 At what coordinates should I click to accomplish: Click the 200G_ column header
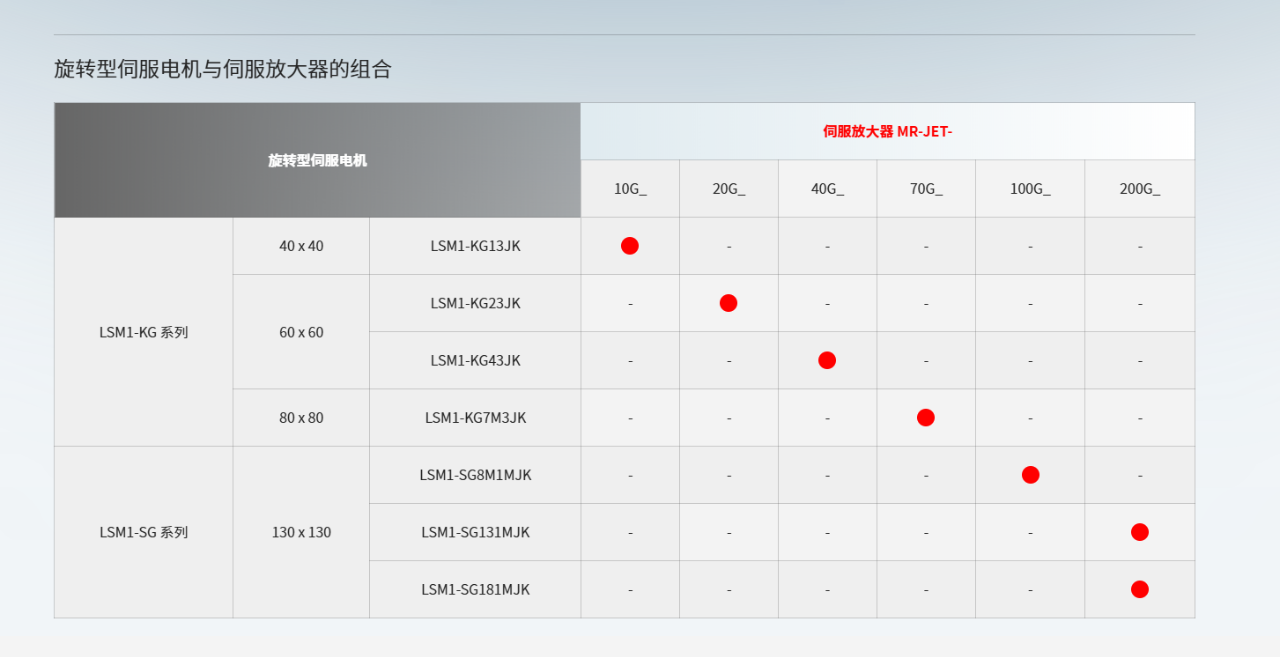1140,189
